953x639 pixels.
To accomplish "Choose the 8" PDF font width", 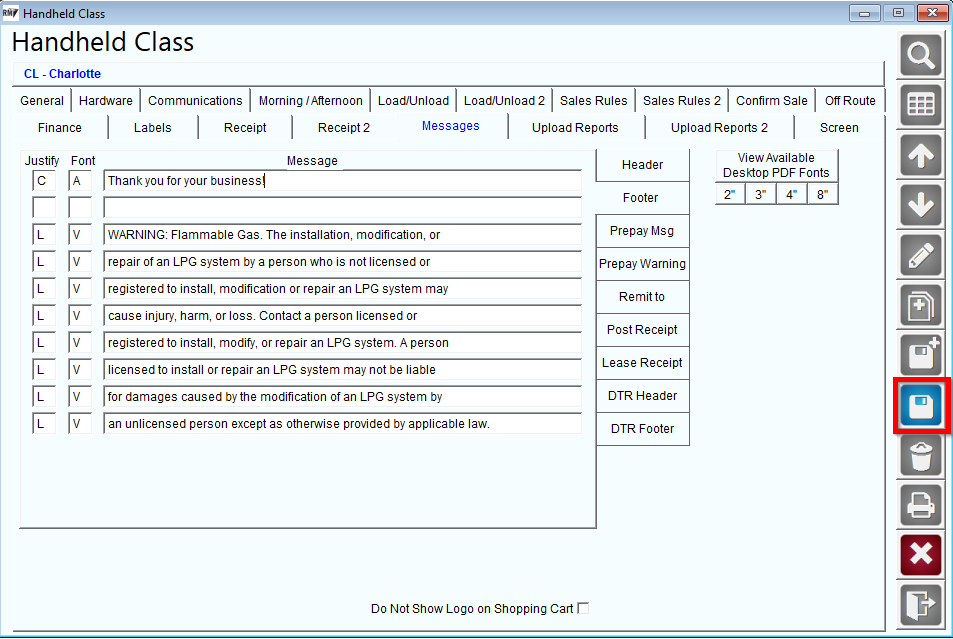I will tap(822, 195).
